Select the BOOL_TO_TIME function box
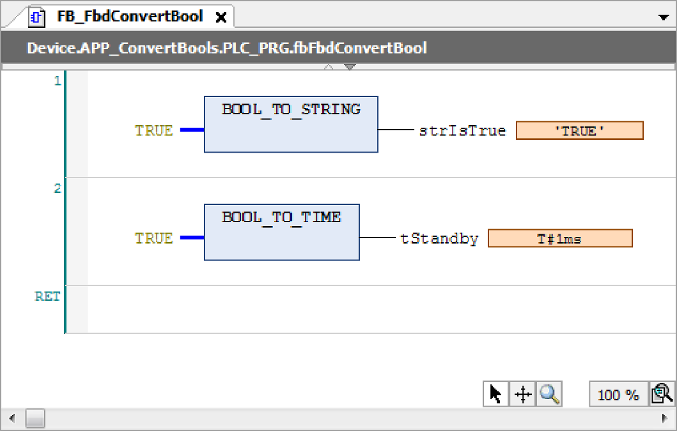The image size is (677, 431). click(281, 232)
